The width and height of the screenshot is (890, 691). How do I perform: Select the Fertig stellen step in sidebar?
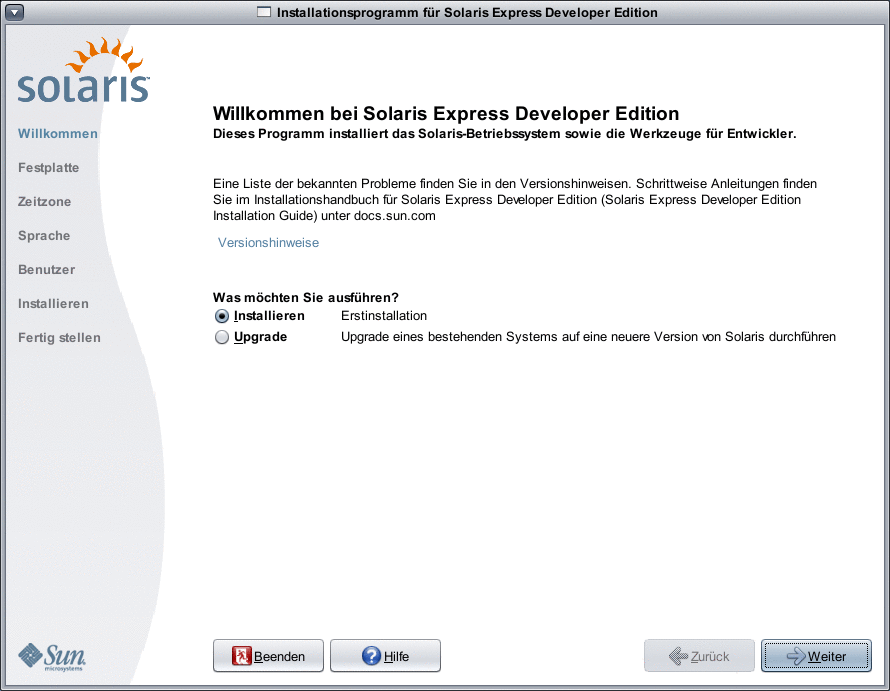[59, 338]
